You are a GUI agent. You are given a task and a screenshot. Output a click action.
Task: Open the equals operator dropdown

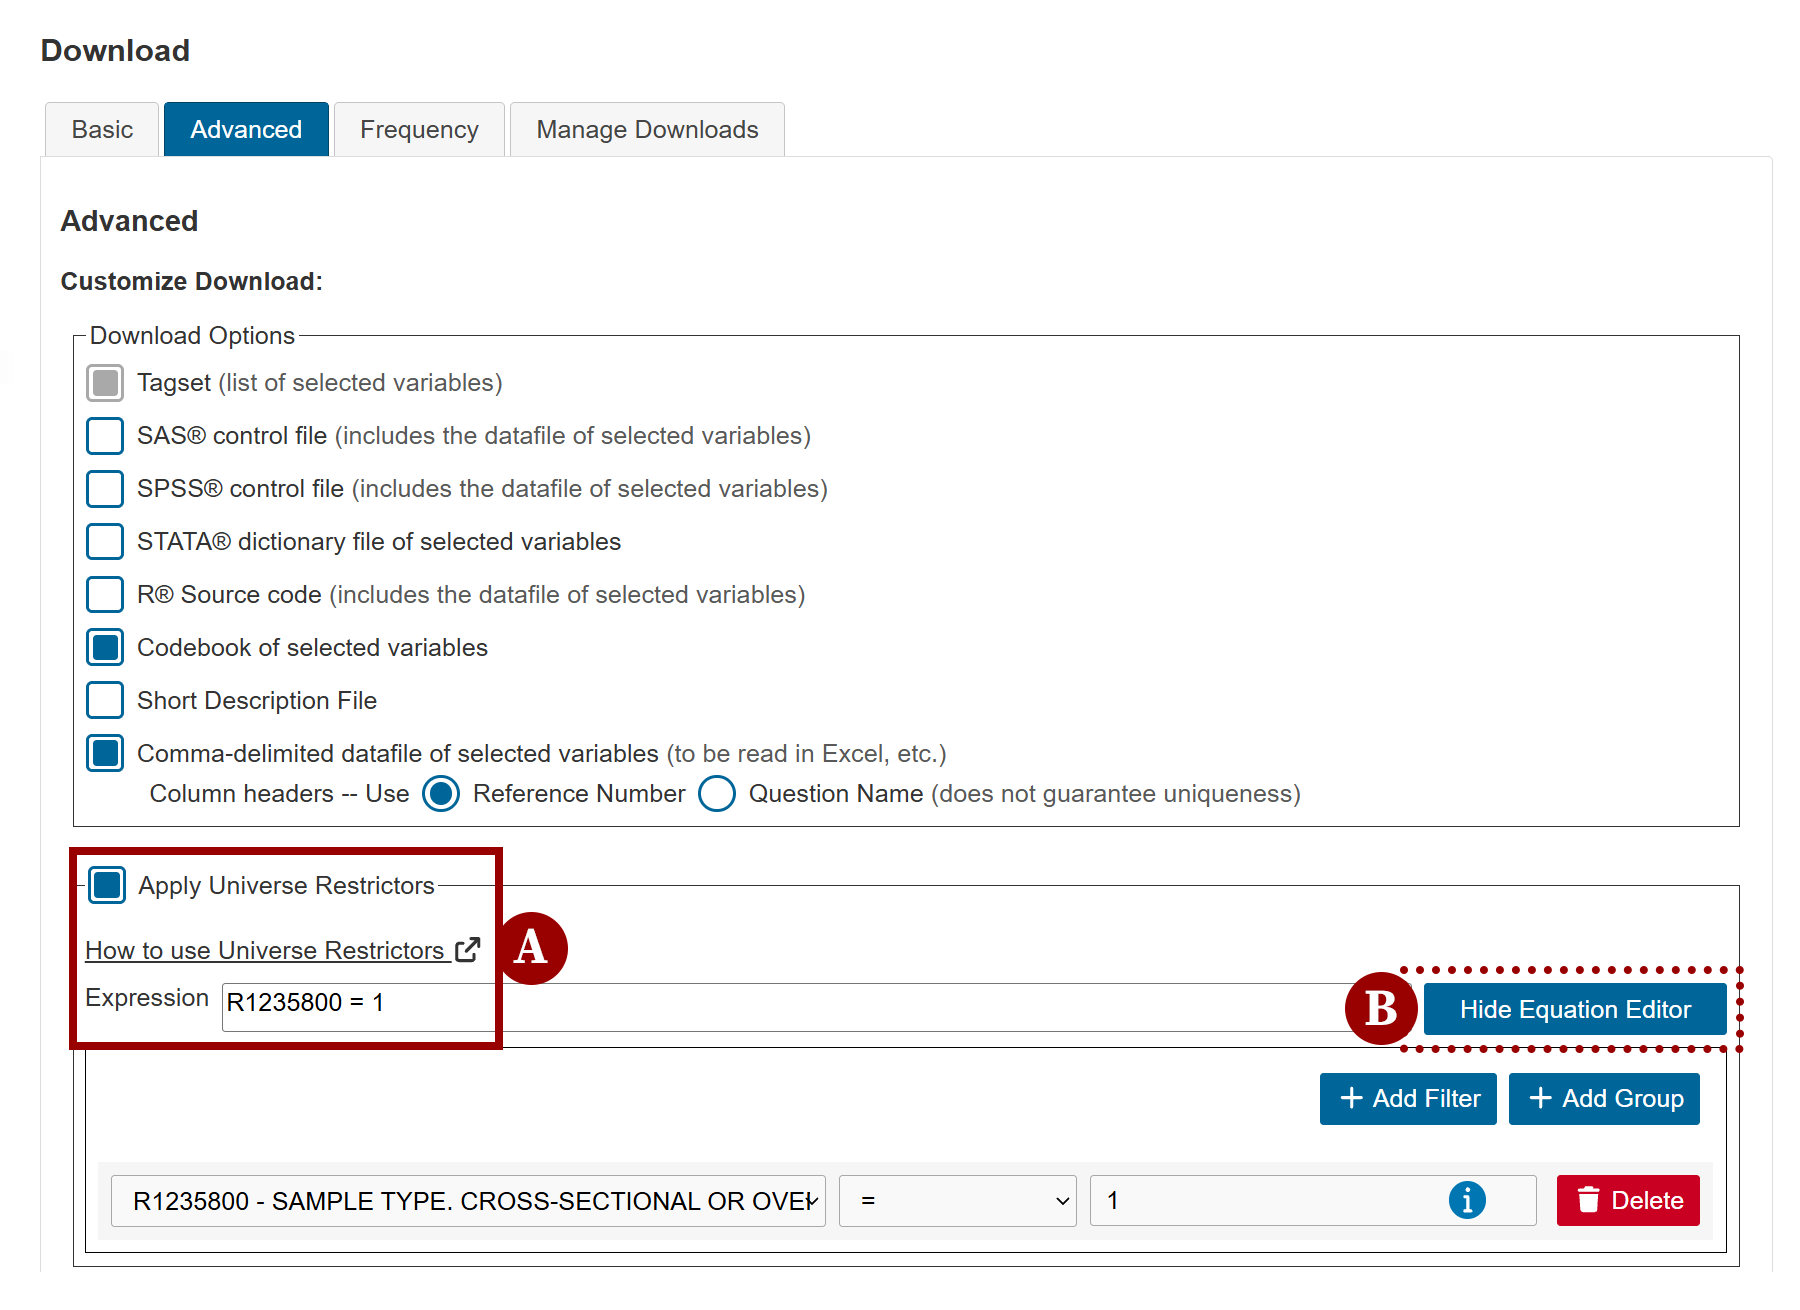coord(957,1201)
